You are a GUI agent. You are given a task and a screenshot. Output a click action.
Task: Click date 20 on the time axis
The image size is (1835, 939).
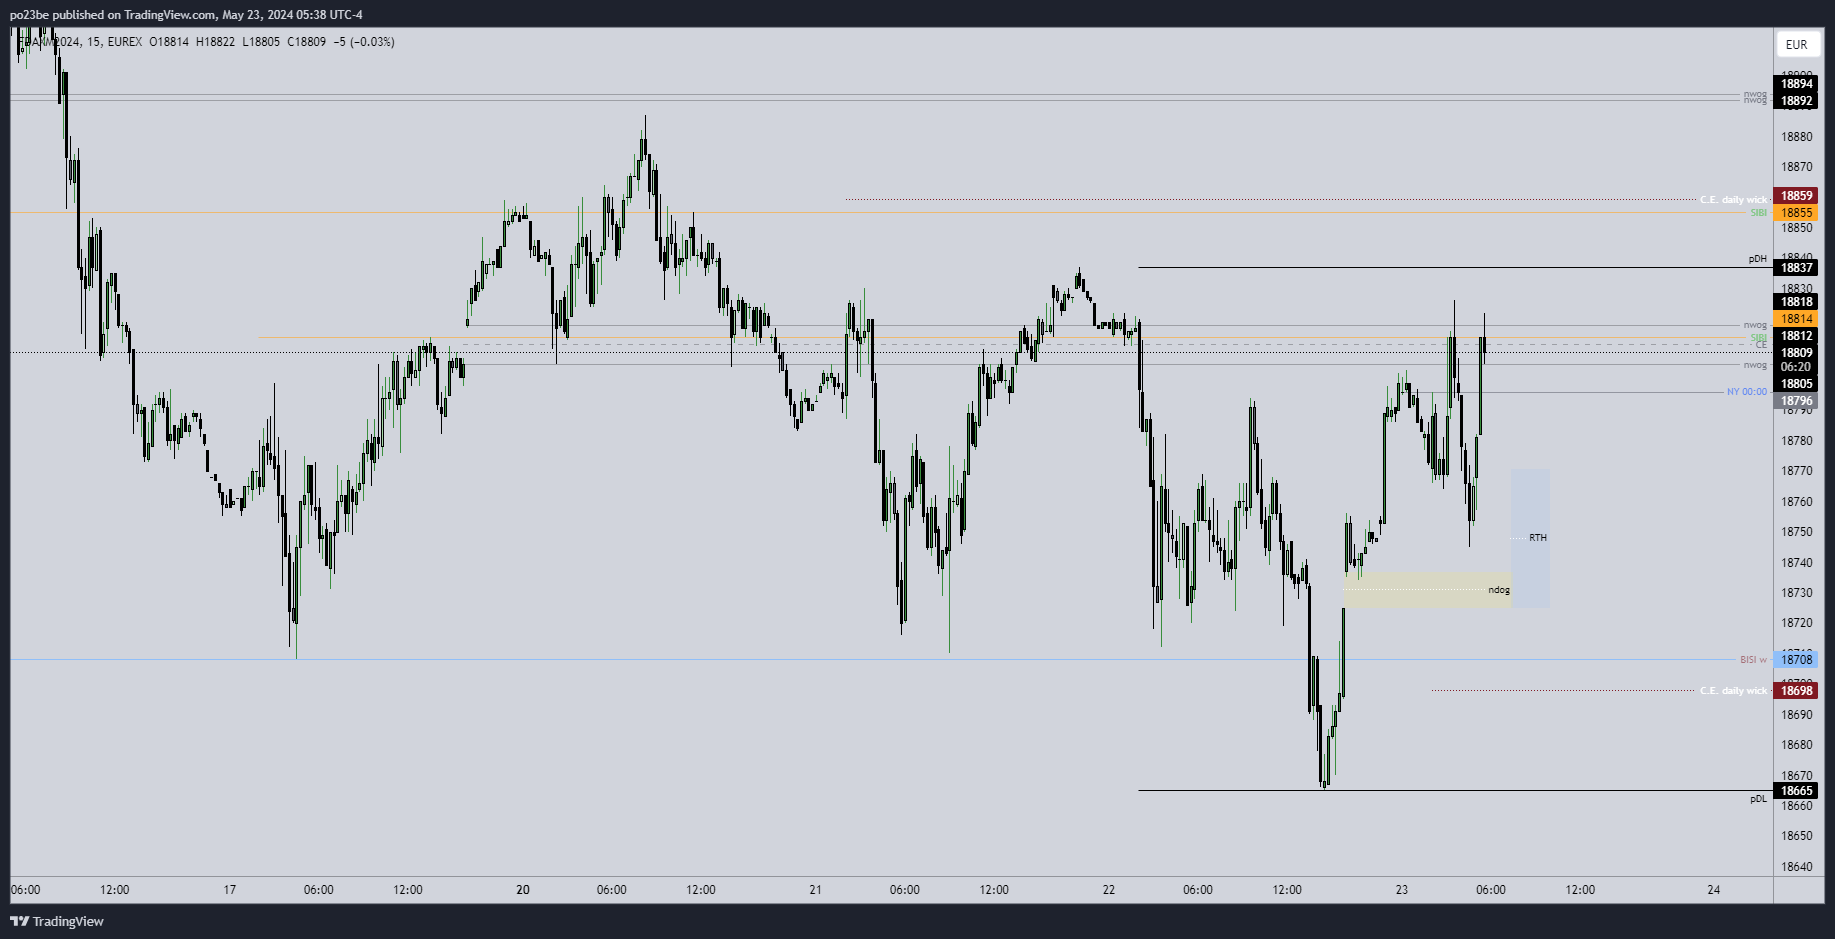coord(523,890)
